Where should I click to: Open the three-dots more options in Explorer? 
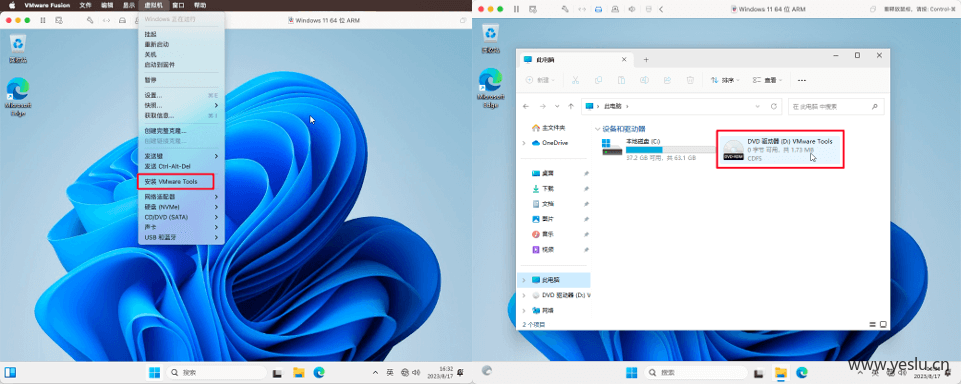click(802, 80)
